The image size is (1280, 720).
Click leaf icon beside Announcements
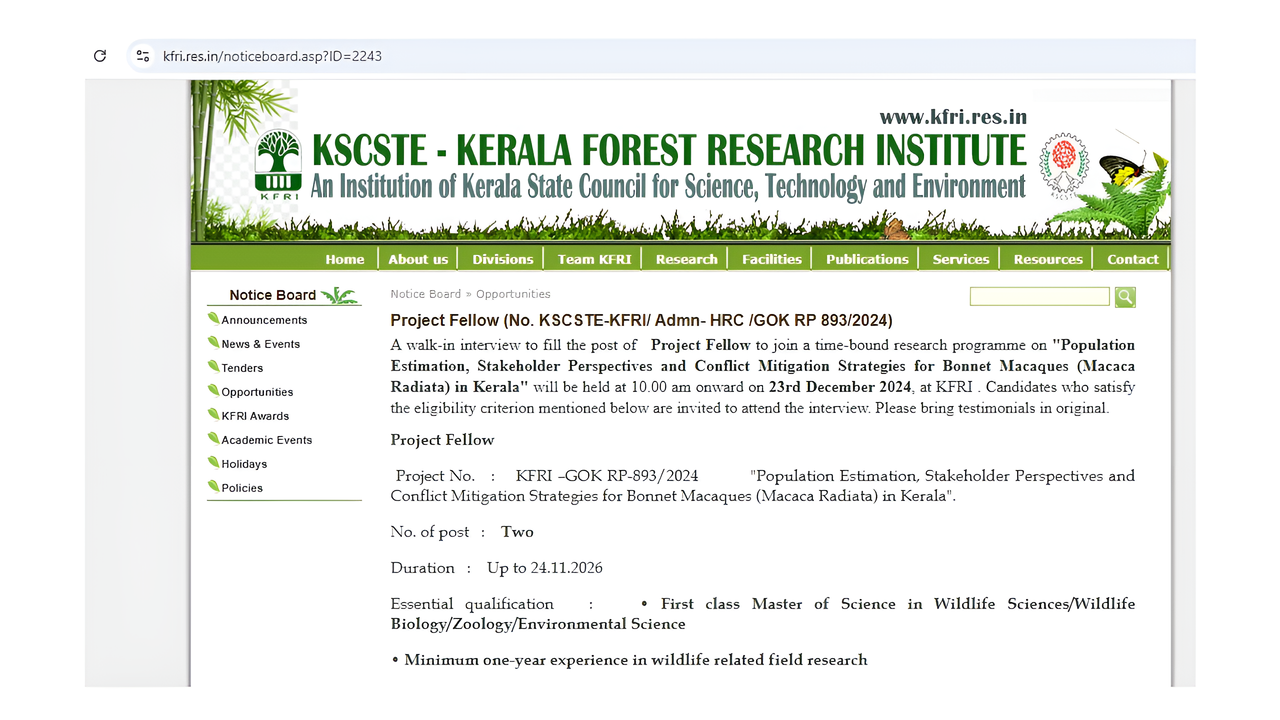pyautogui.click(x=213, y=319)
